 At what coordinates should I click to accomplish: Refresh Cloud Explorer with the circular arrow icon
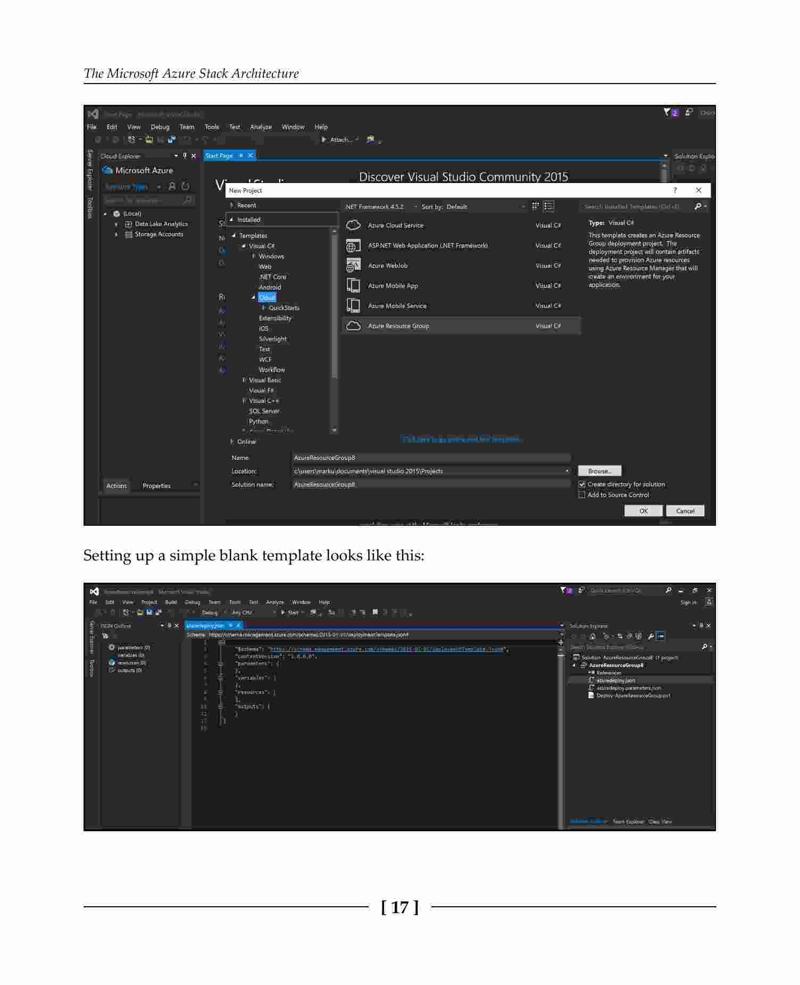pos(185,187)
